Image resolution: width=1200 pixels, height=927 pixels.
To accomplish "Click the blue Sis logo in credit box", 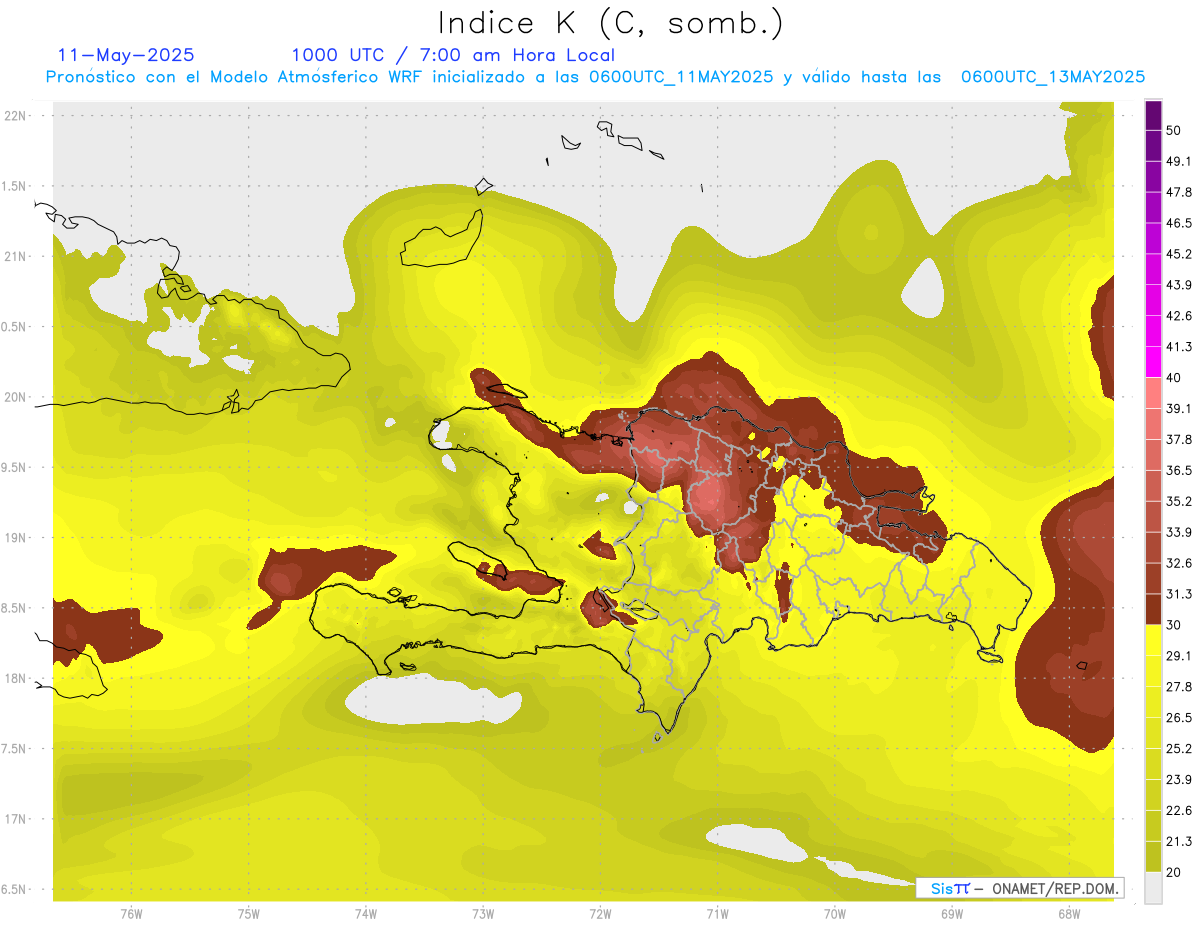I will [x=950, y=888].
